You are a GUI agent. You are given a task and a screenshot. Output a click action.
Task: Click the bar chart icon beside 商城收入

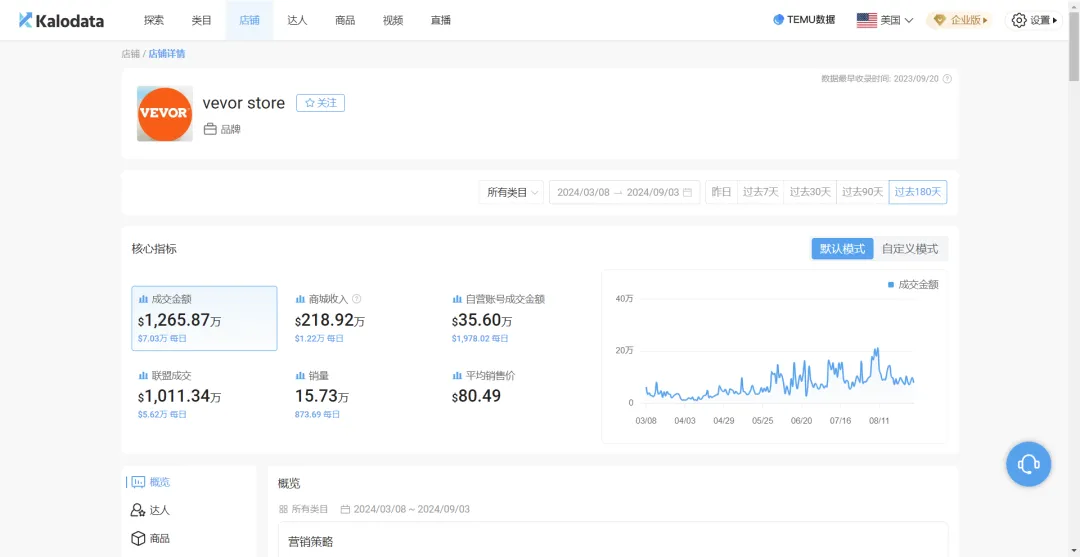[300, 299]
